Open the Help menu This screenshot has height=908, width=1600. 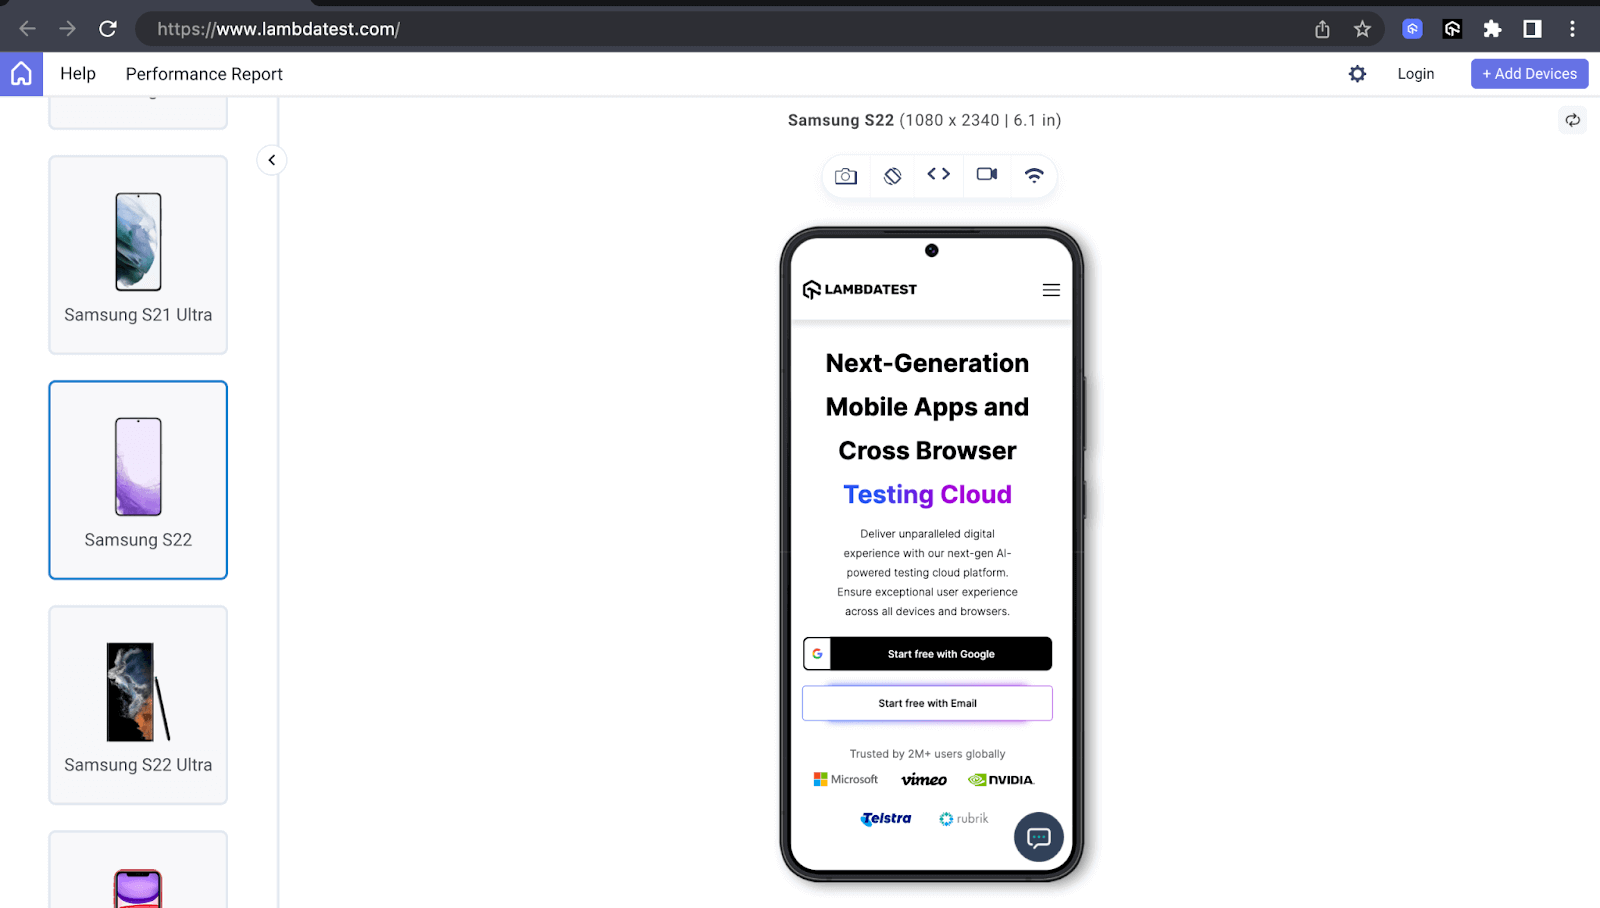tap(78, 74)
